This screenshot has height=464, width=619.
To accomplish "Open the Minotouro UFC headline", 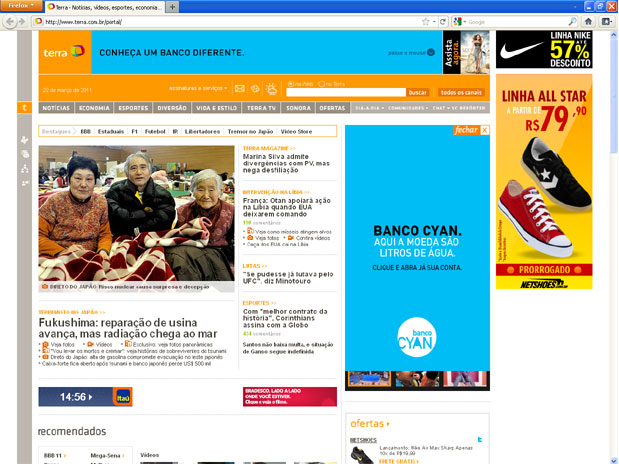I will [x=288, y=278].
